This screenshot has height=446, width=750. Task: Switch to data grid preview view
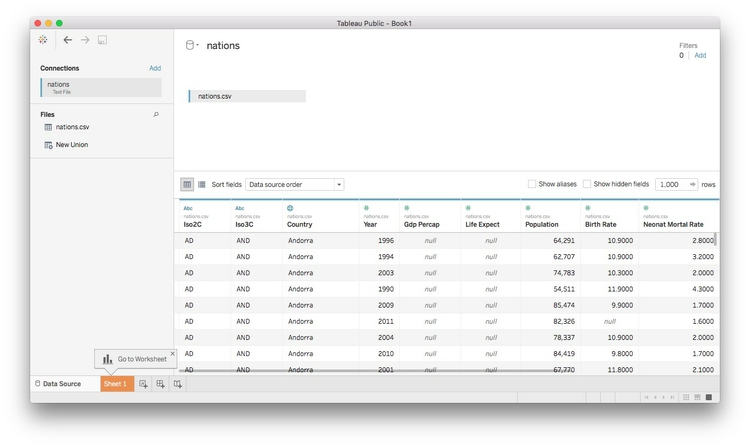click(x=187, y=185)
